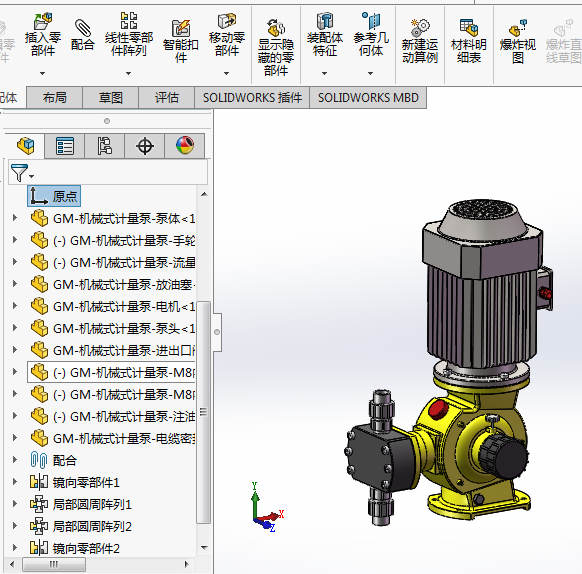Switch to the Layout (布局) tab
Screen dimensions: 582x574
55,98
